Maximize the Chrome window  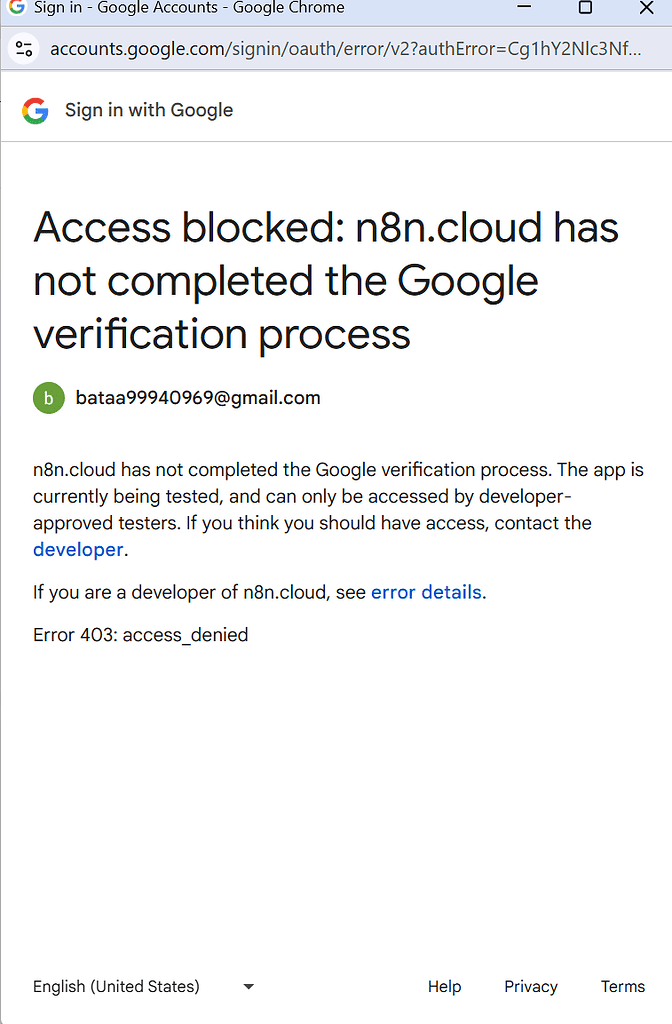click(585, 8)
